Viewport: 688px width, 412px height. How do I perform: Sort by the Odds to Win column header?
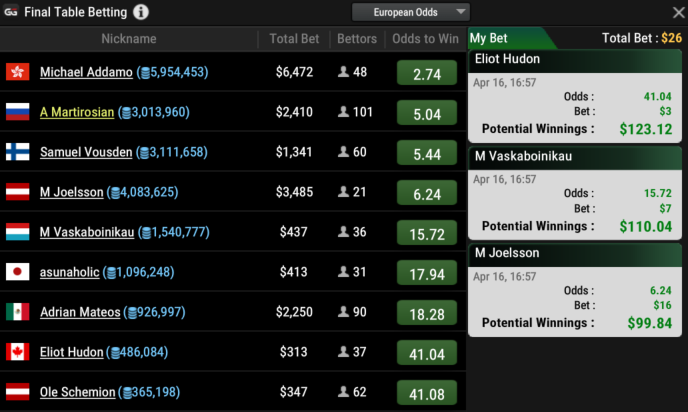[x=425, y=39]
